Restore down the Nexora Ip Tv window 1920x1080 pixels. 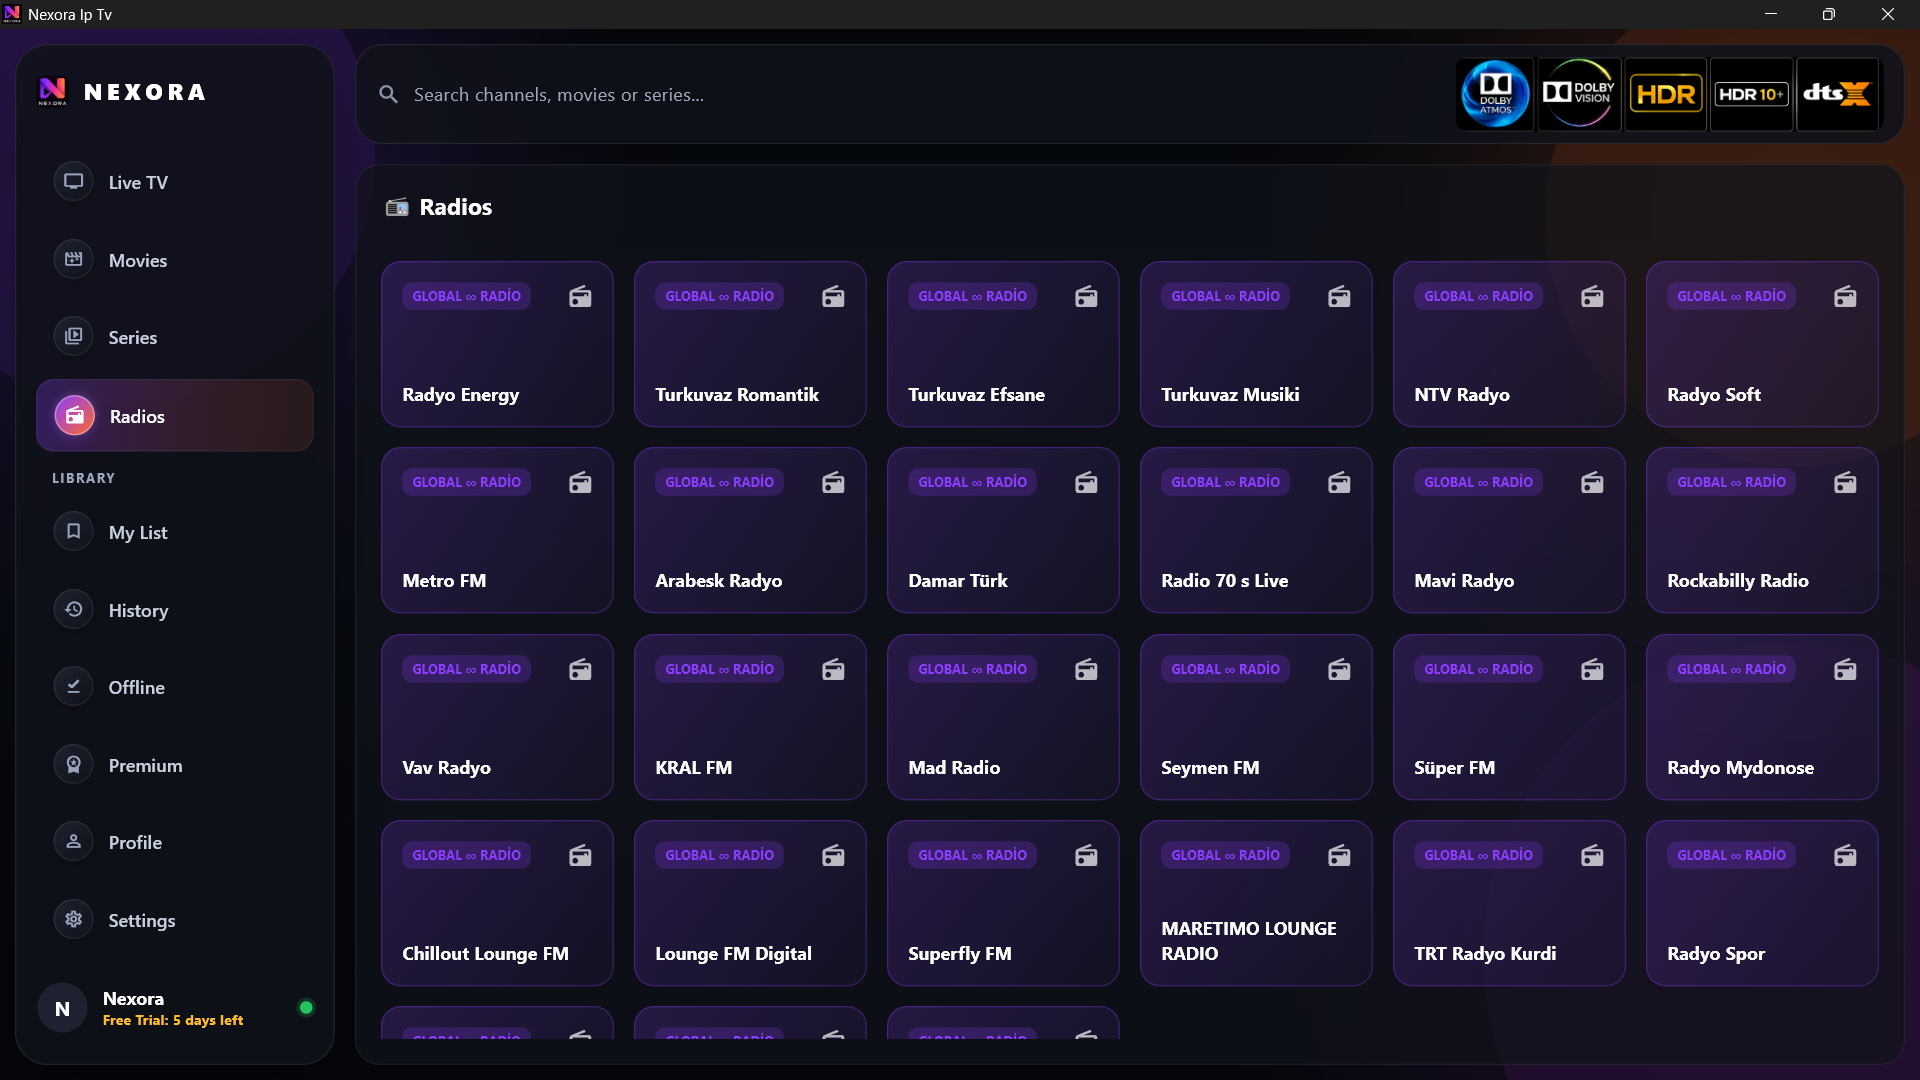click(x=1828, y=14)
